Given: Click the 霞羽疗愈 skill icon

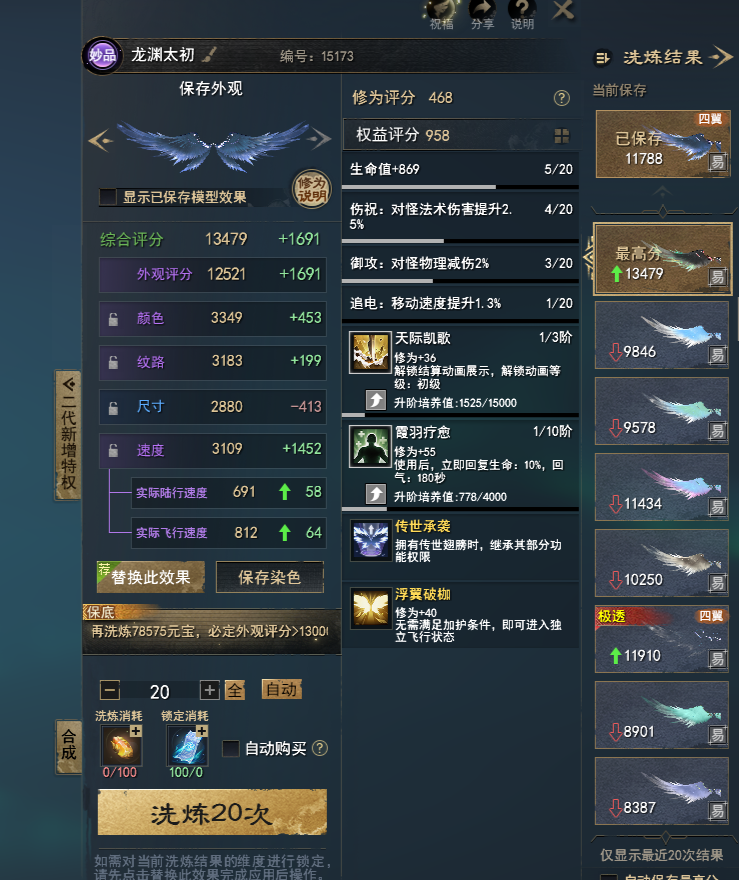Looking at the screenshot, I should [x=370, y=447].
